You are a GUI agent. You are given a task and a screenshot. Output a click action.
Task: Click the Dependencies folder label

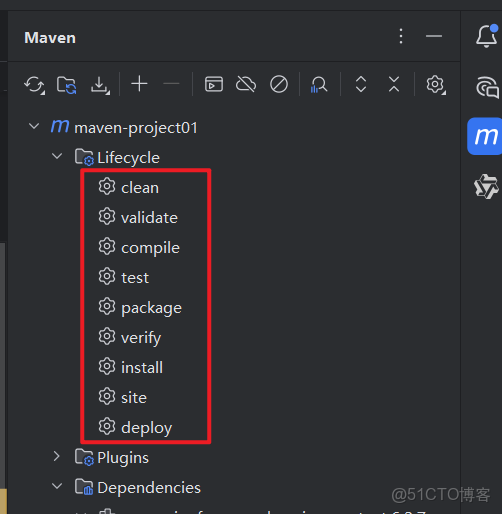click(x=149, y=488)
